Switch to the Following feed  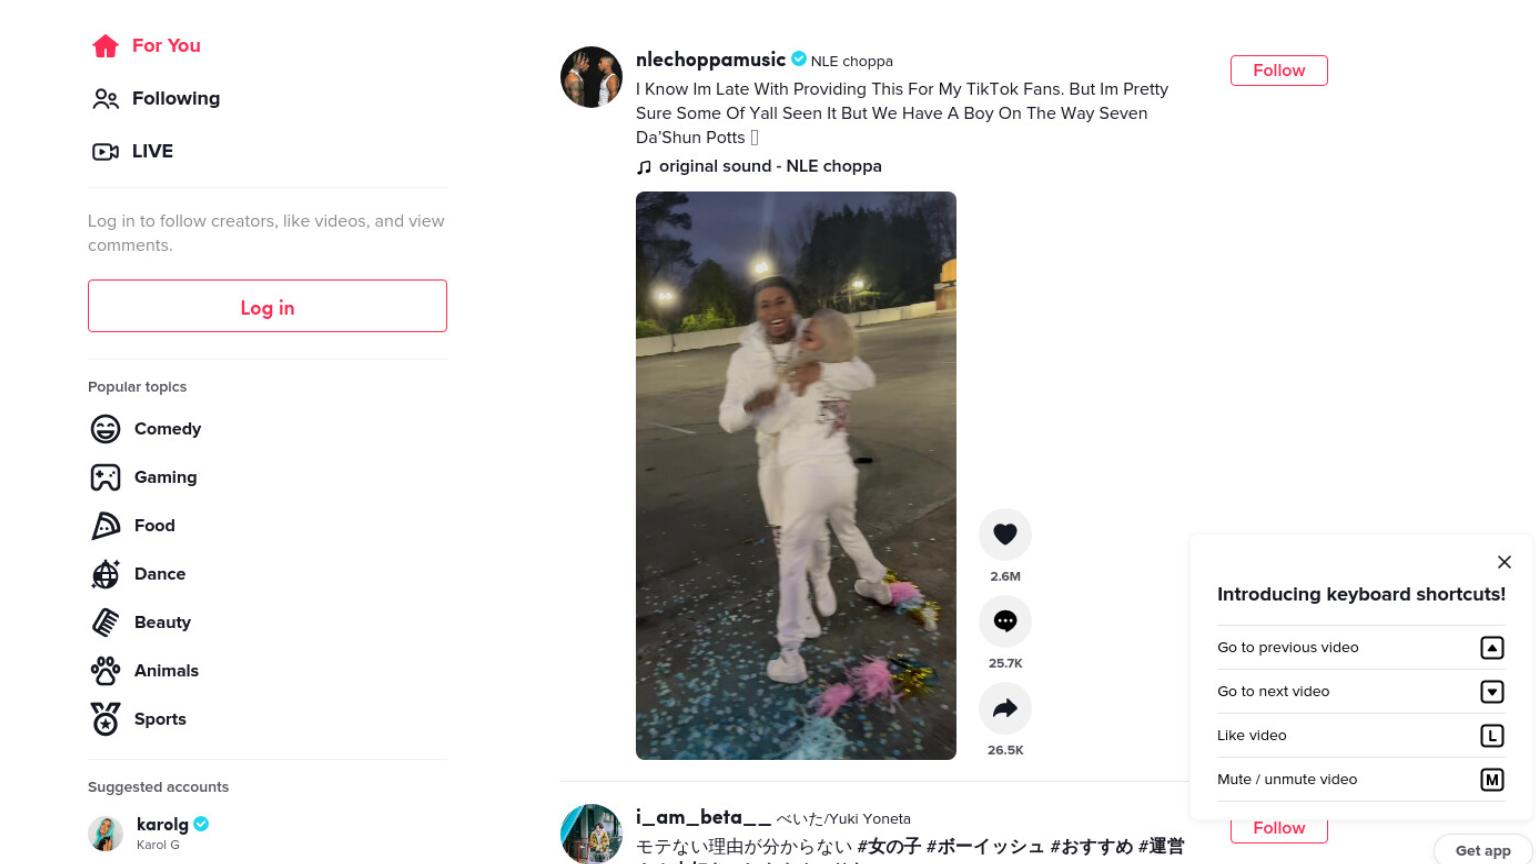155,98
